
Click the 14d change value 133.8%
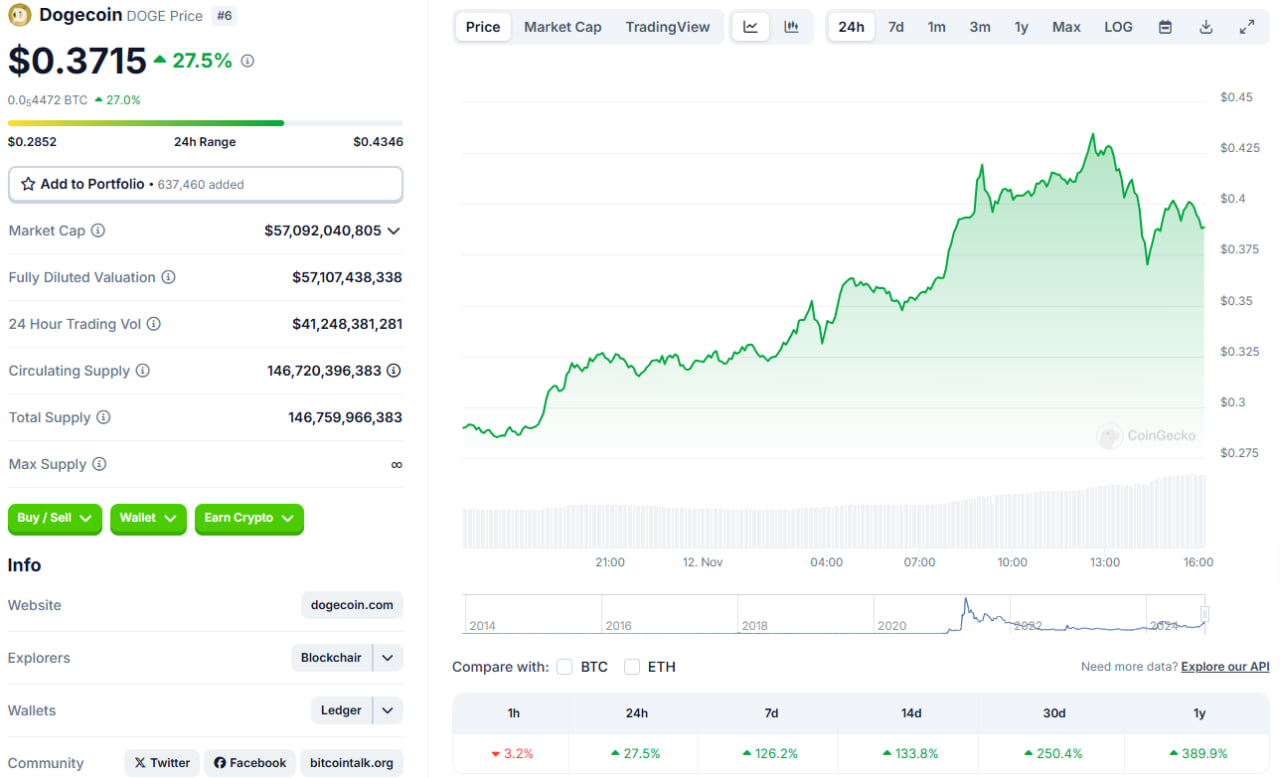(910, 753)
